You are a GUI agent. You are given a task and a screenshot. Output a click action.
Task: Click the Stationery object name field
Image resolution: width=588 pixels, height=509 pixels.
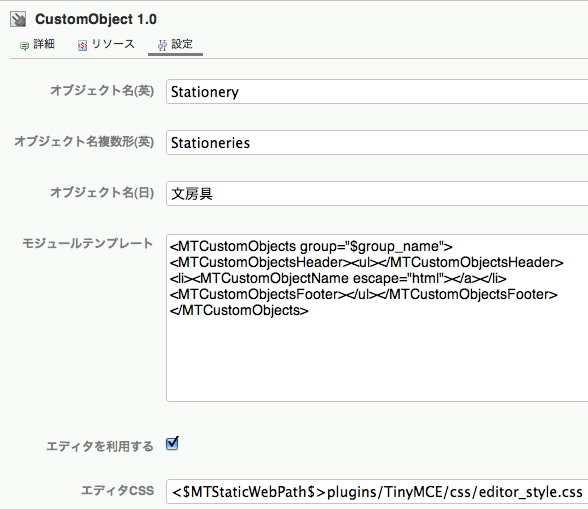tap(377, 92)
